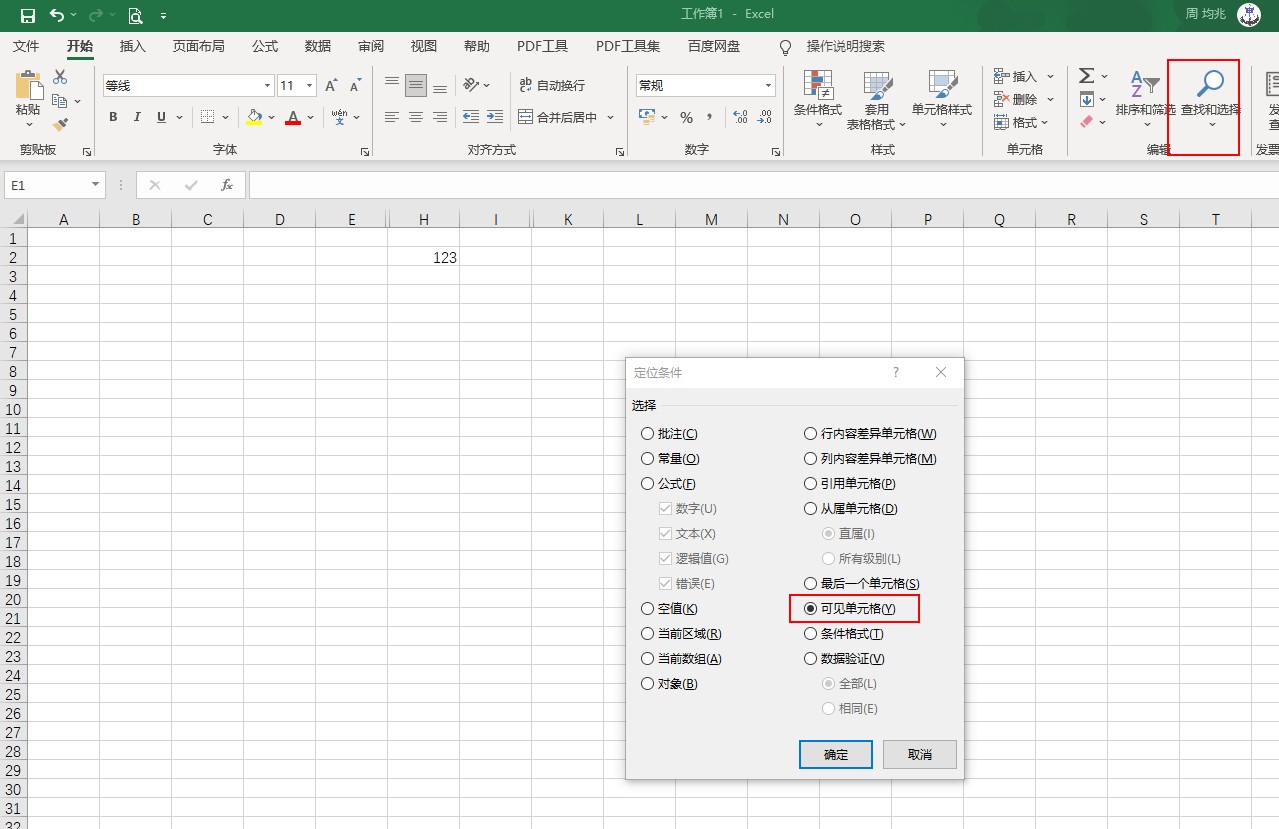The height and width of the screenshot is (829, 1279).
Task: Choose the 空值(K) radio option
Action: (x=669, y=609)
